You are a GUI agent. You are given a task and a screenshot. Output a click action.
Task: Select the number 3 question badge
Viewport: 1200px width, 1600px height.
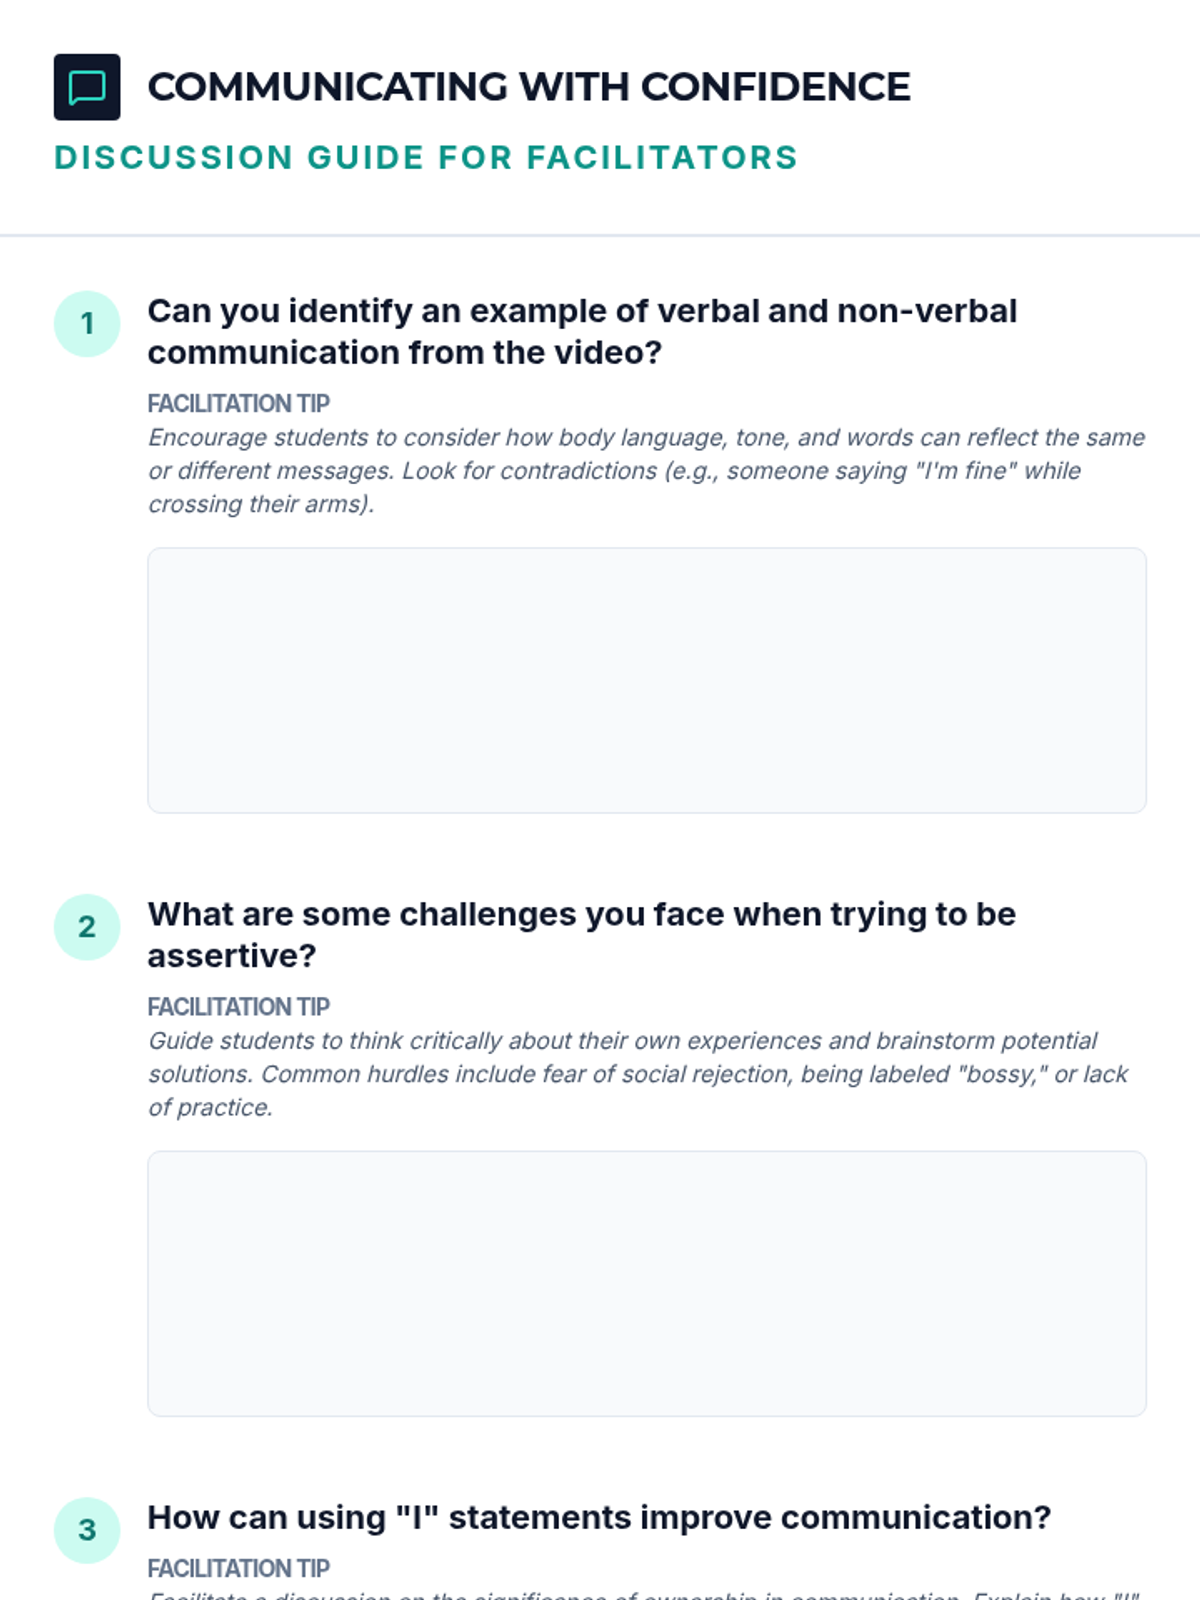tap(87, 1530)
